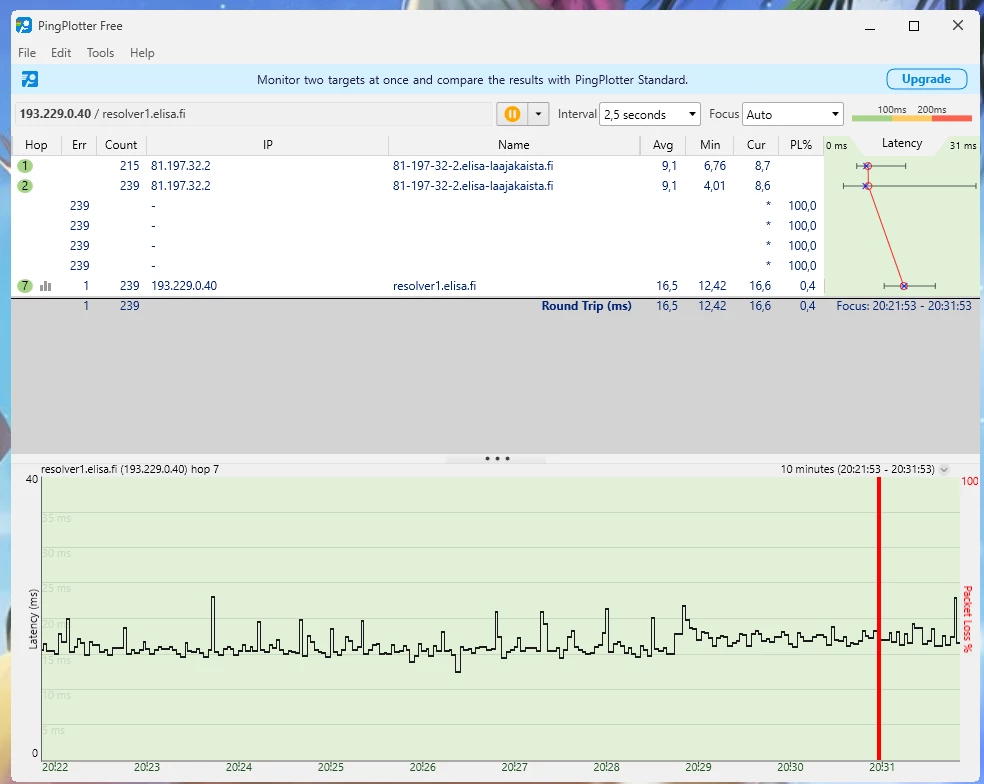Click the PingPlotter logo in the blue banner
Viewport: 984px width, 784px height.
click(30, 79)
